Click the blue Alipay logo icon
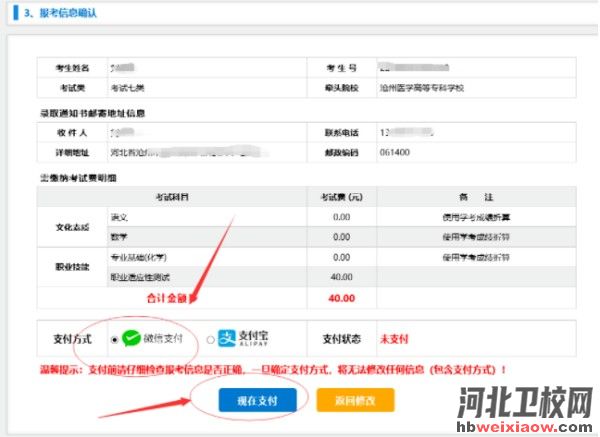The image size is (600, 437). coord(227,339)
